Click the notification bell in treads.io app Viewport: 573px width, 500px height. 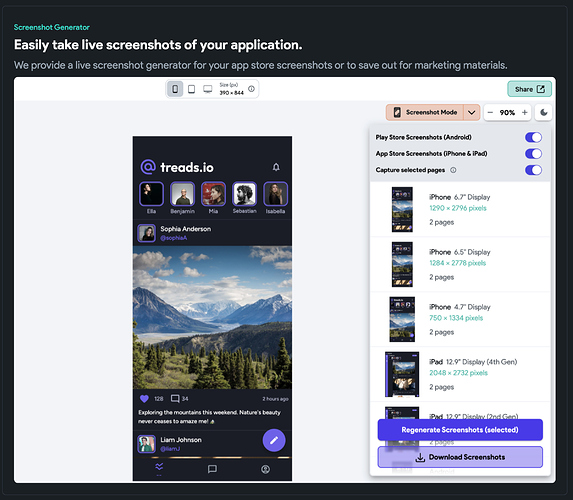[x=276, y=167]
